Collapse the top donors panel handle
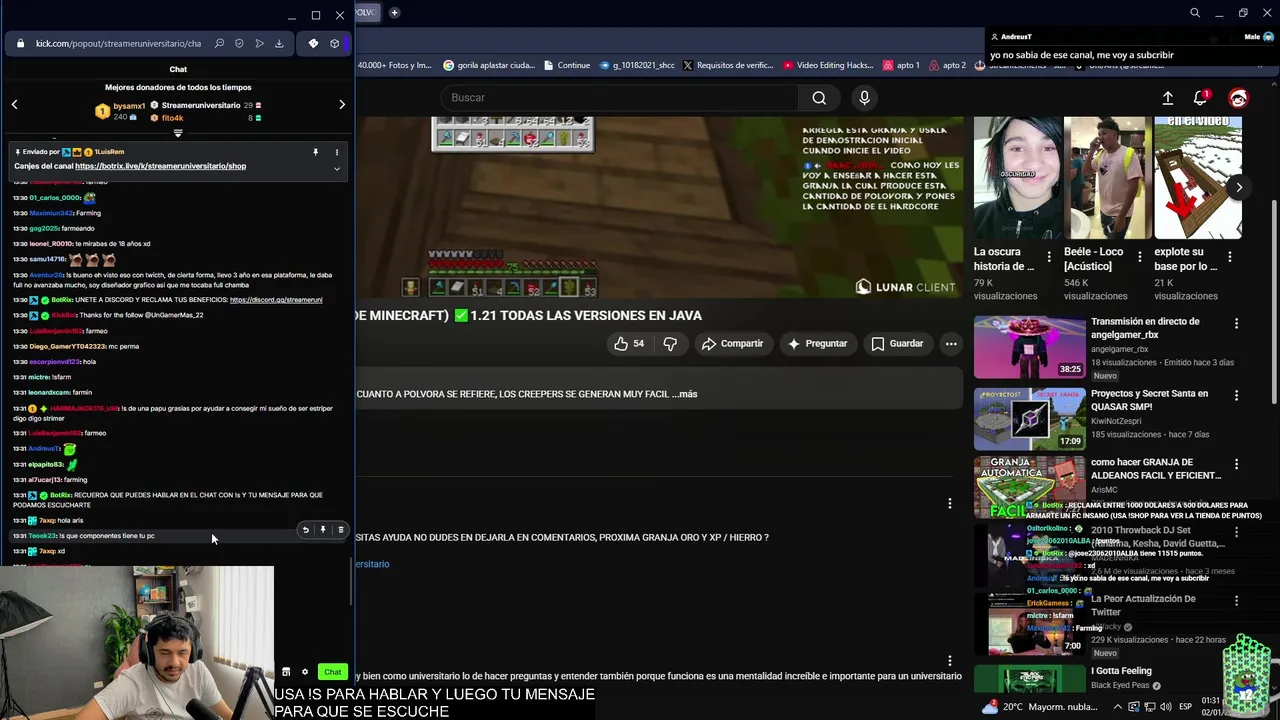Viewport: 1280px width, 720px height. [x=178, y=133]
